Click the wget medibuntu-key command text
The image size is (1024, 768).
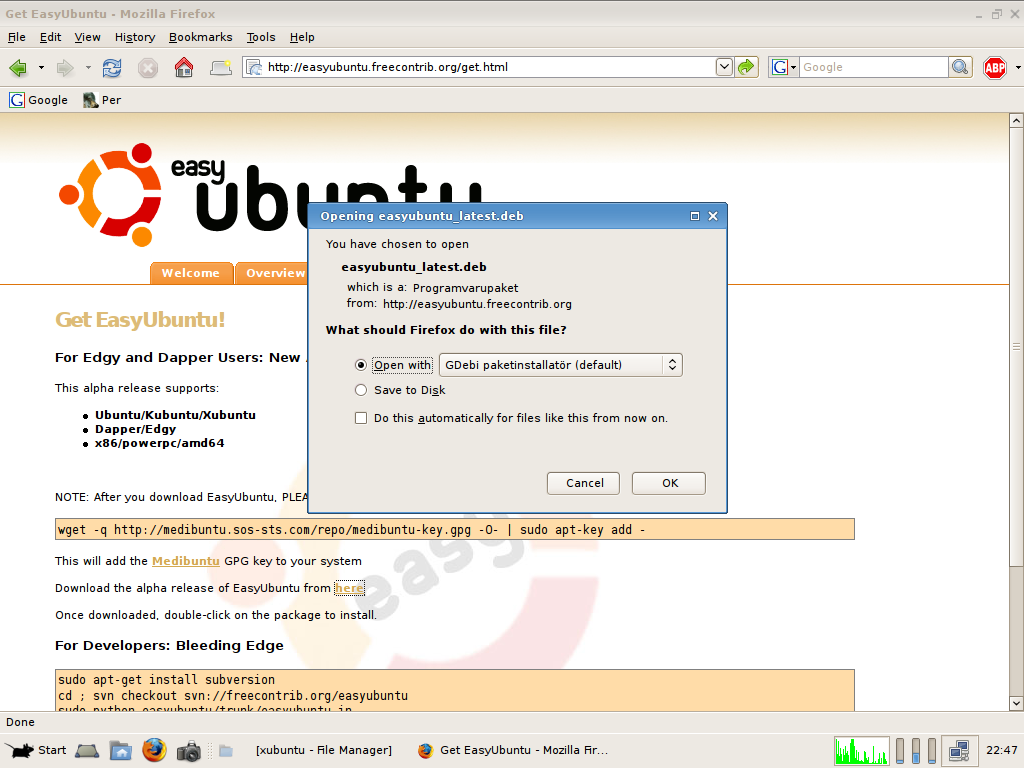click(x=351, y=530)
